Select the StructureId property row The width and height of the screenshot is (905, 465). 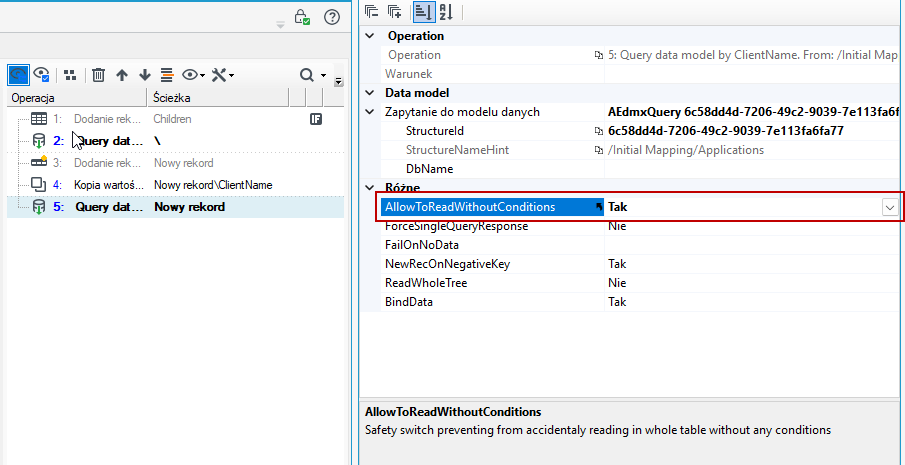[642, 131]
